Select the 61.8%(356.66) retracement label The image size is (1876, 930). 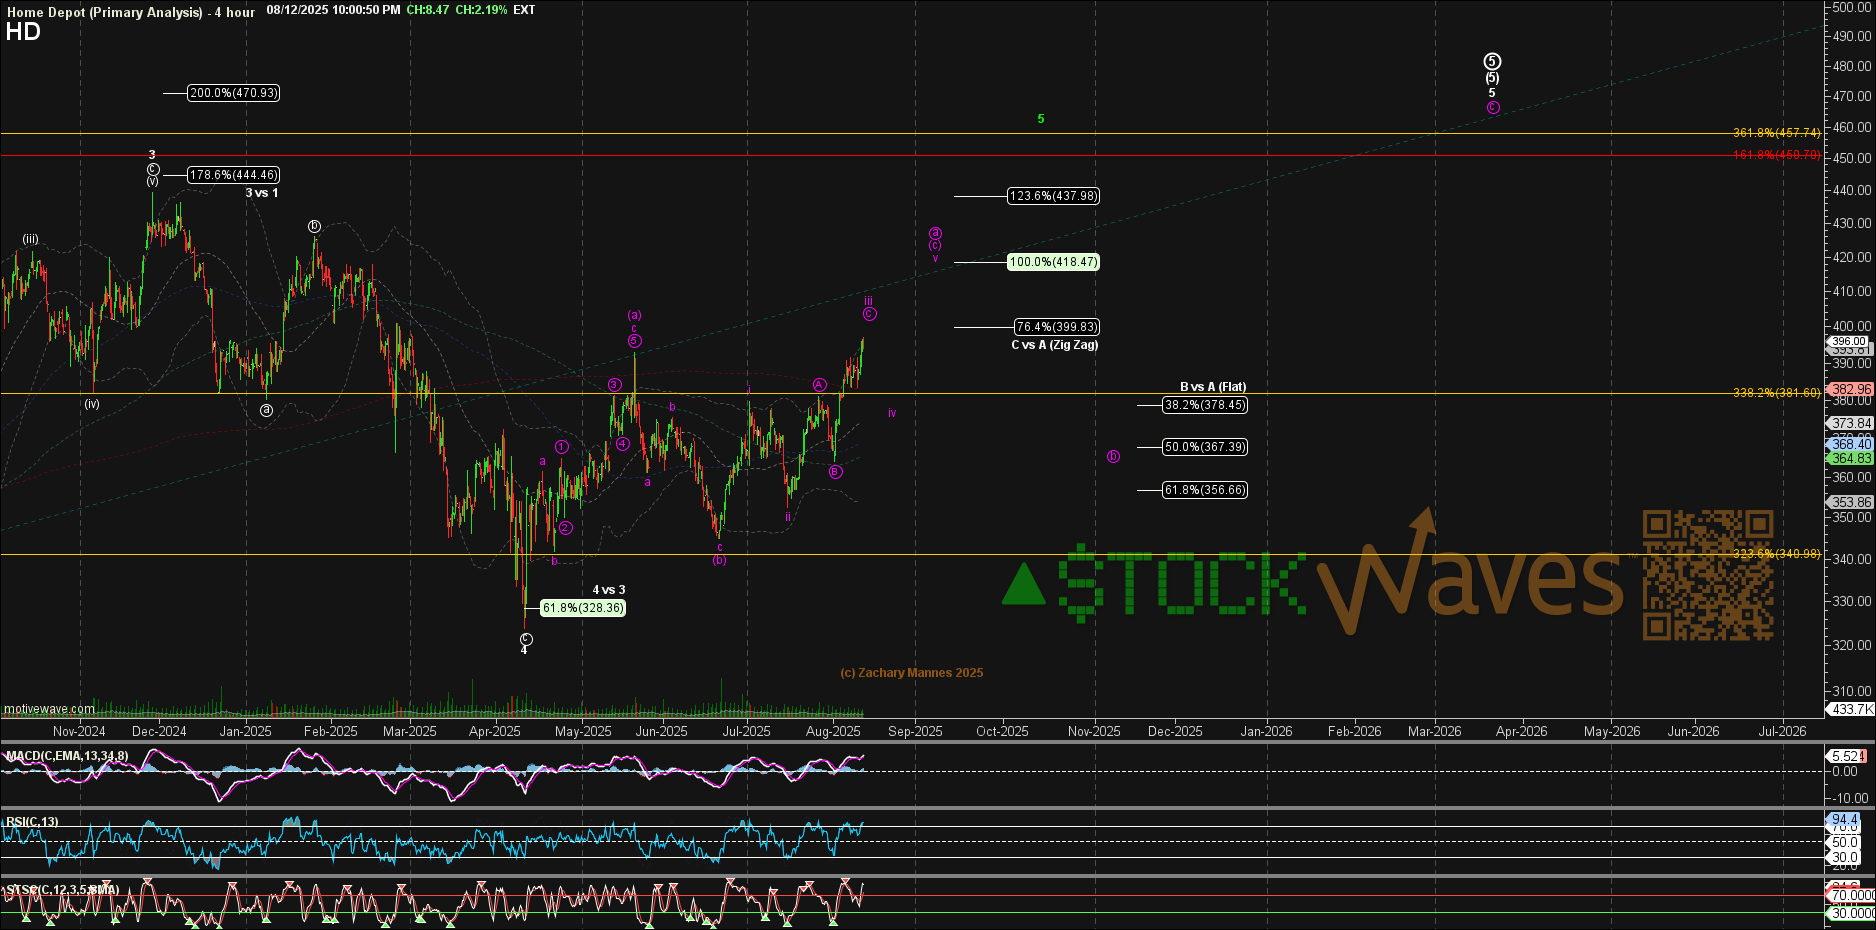1205,490
